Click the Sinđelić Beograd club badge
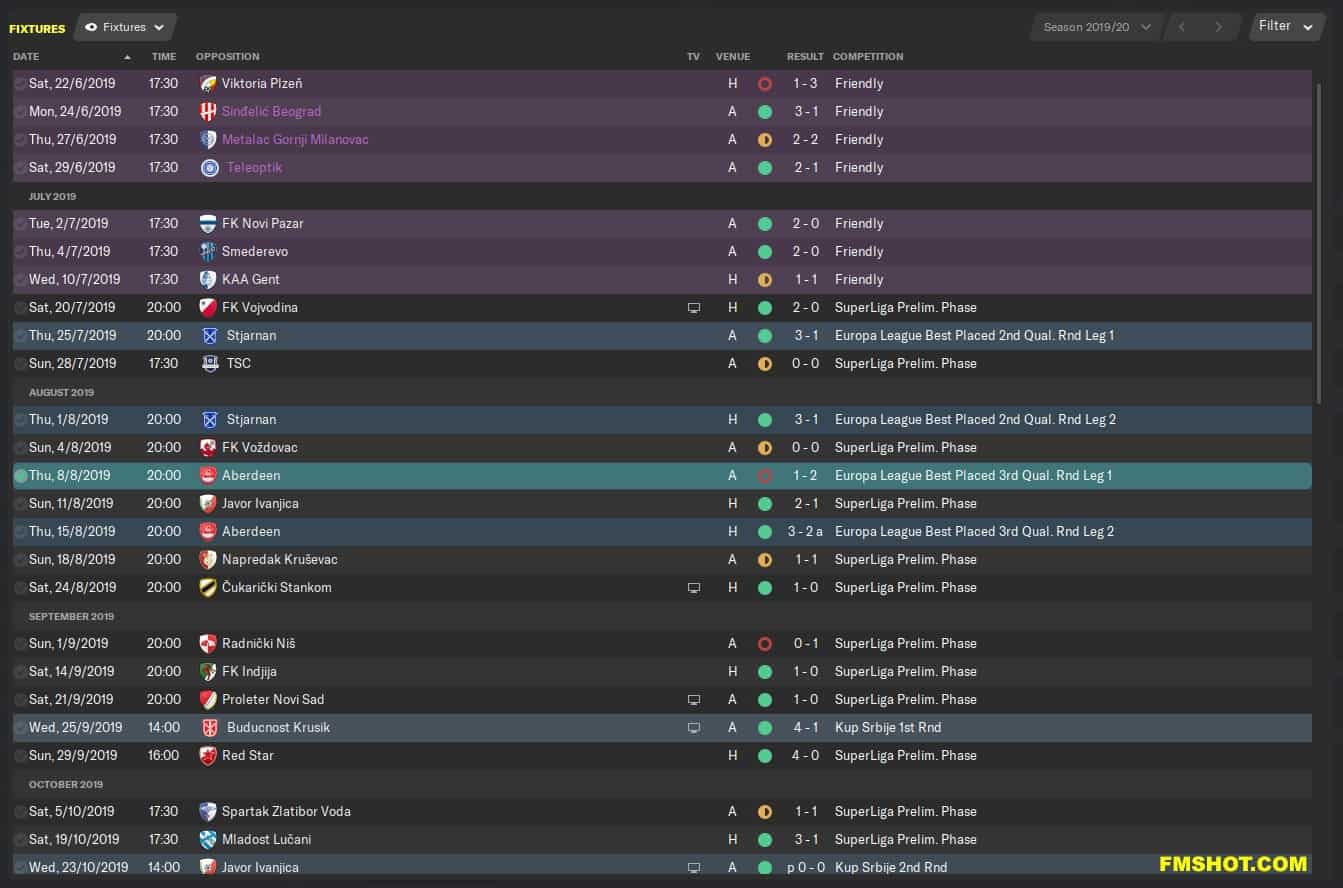 click(208, 112)
